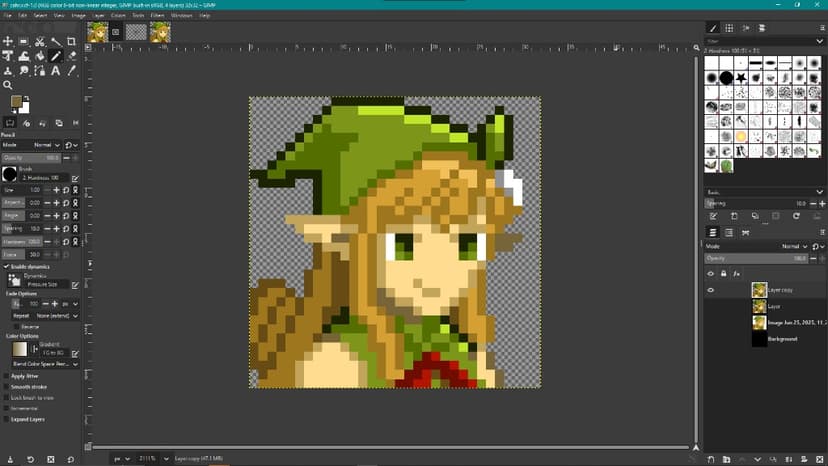
Task: Open the Pencil Mode dropdown
Action: [x=48, y=145]
